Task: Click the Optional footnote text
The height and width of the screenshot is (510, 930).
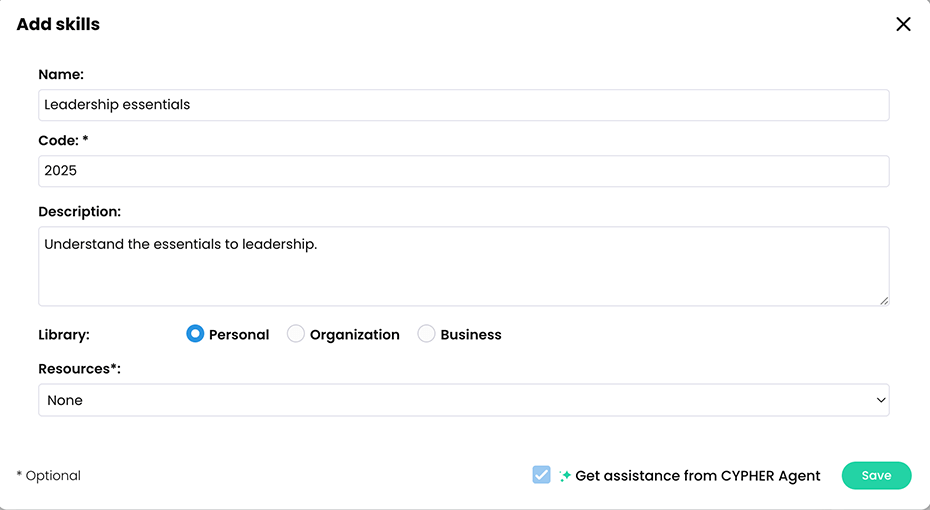Action: [x=49, y=476]
